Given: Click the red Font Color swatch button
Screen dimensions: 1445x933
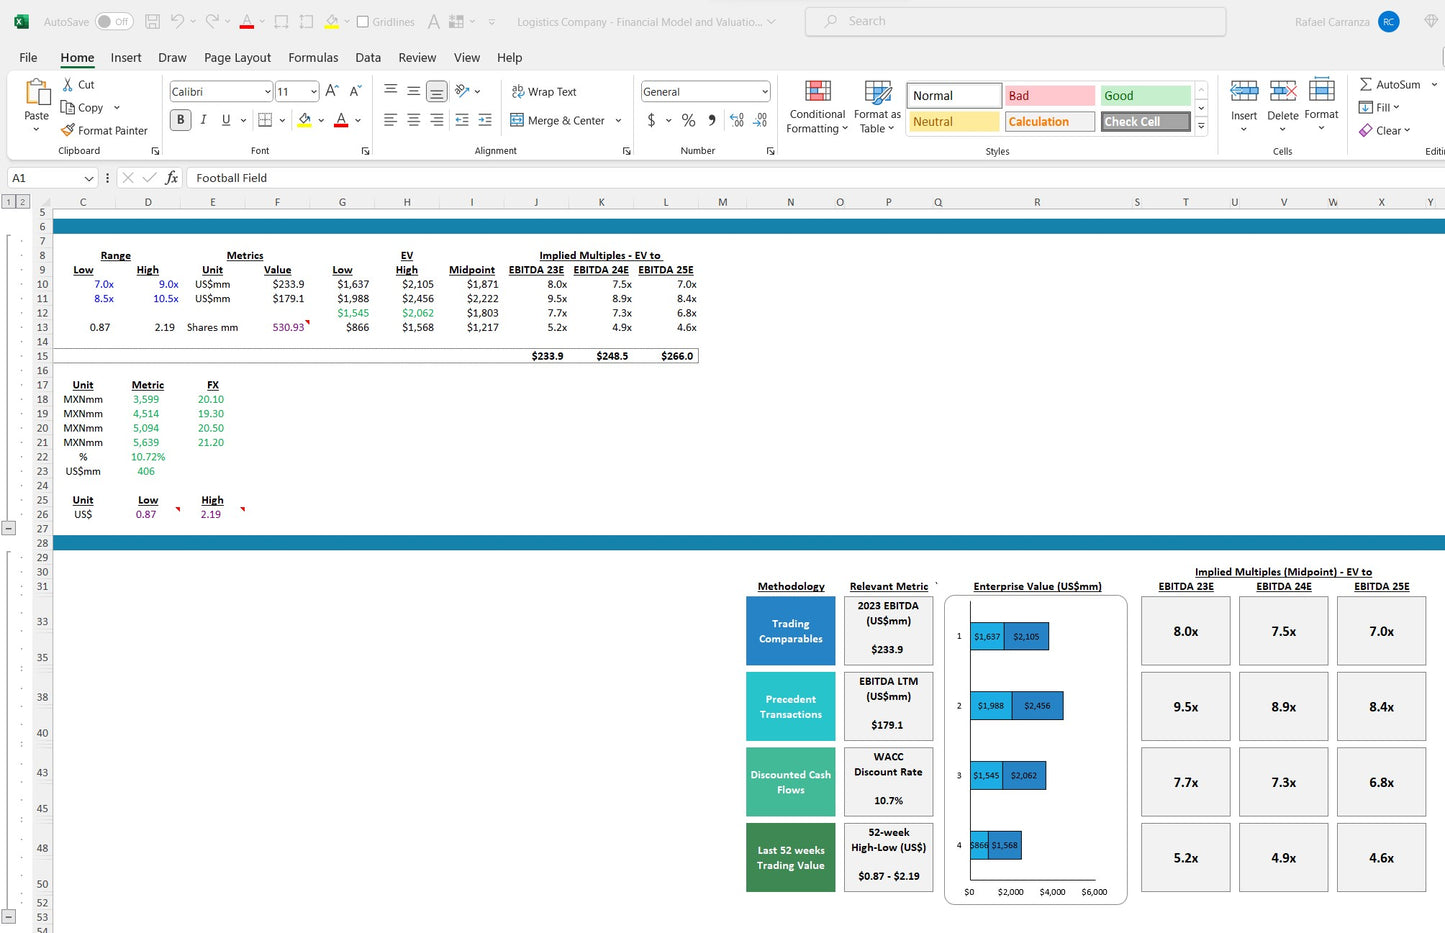Looking at the screenshot, I should [x=341, y=120].
